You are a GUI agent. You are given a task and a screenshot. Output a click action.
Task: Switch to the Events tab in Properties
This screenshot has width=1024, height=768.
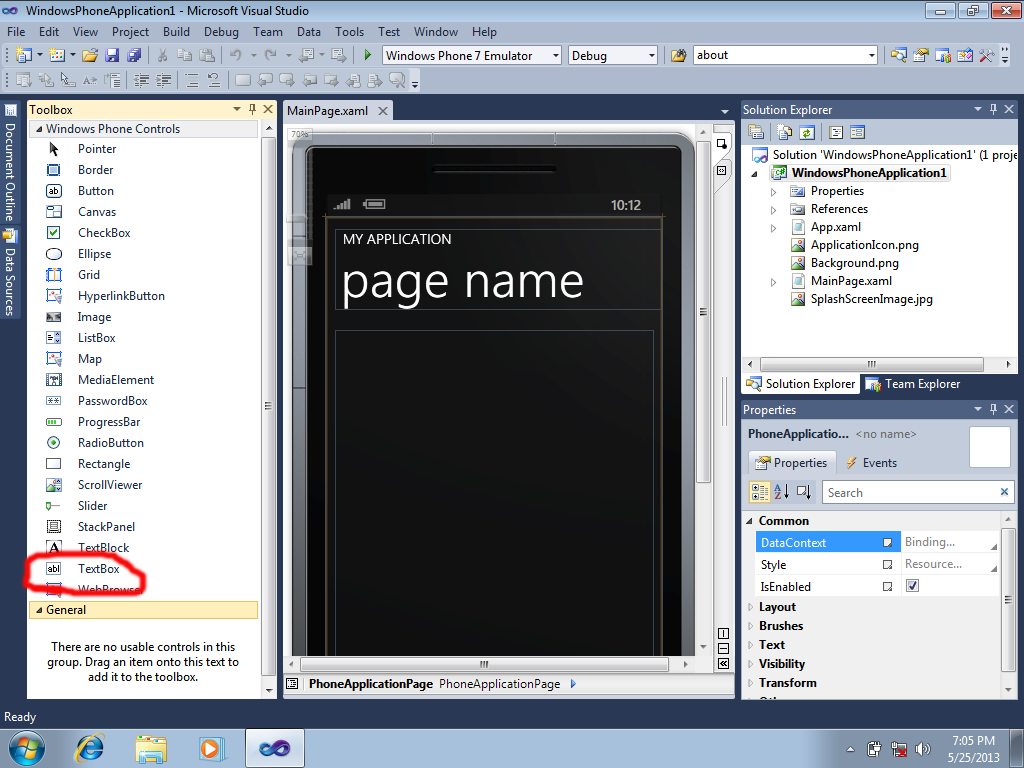(x=871, y=463)
